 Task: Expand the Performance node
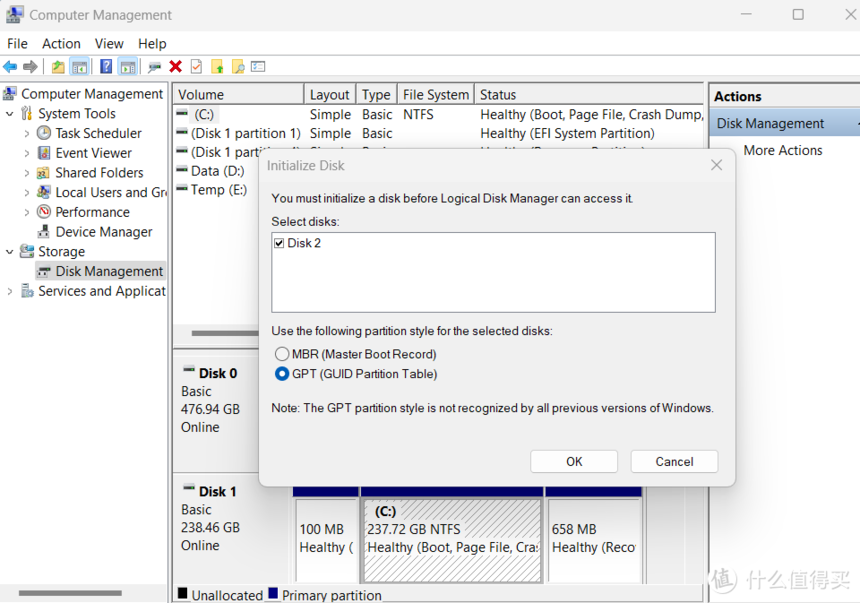(x=27, y=212)
